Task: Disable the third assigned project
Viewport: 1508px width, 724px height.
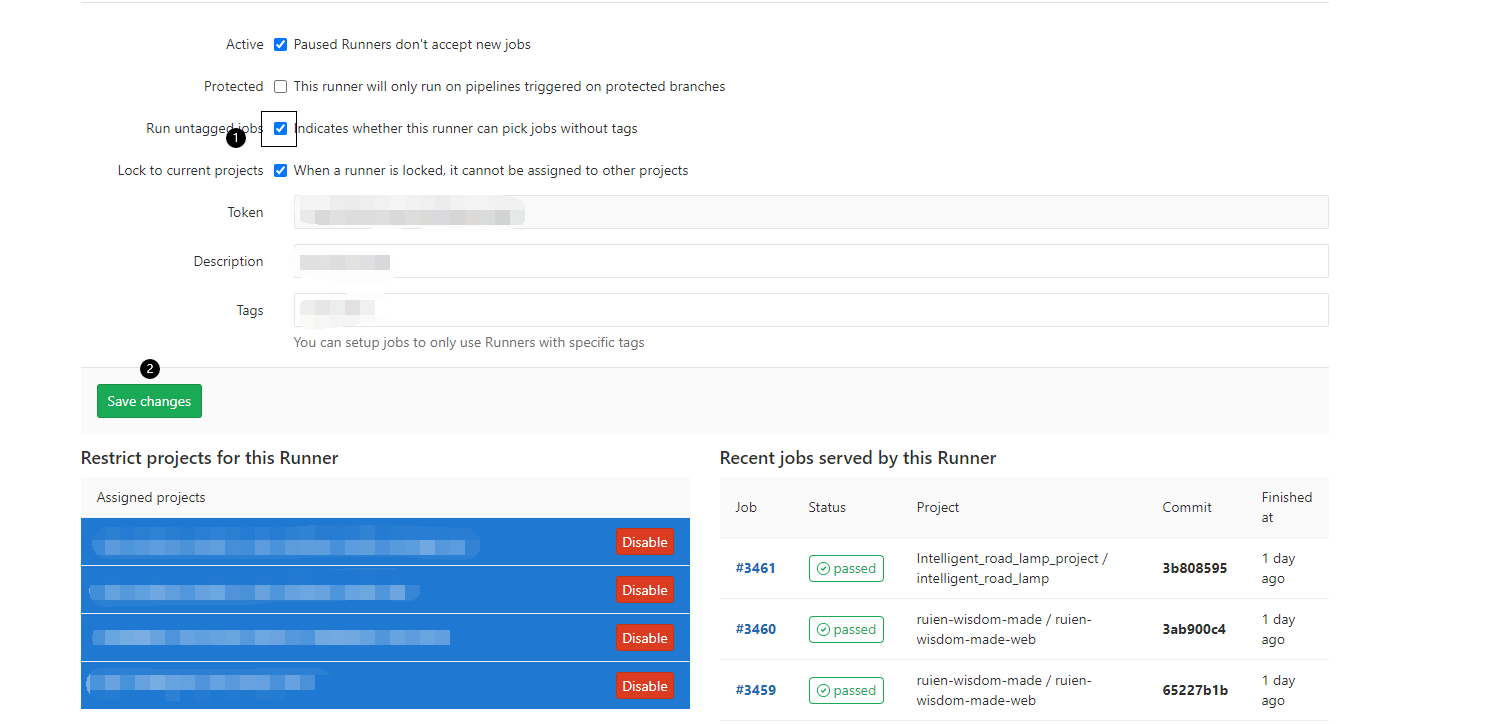Action: tap(644, 638)
